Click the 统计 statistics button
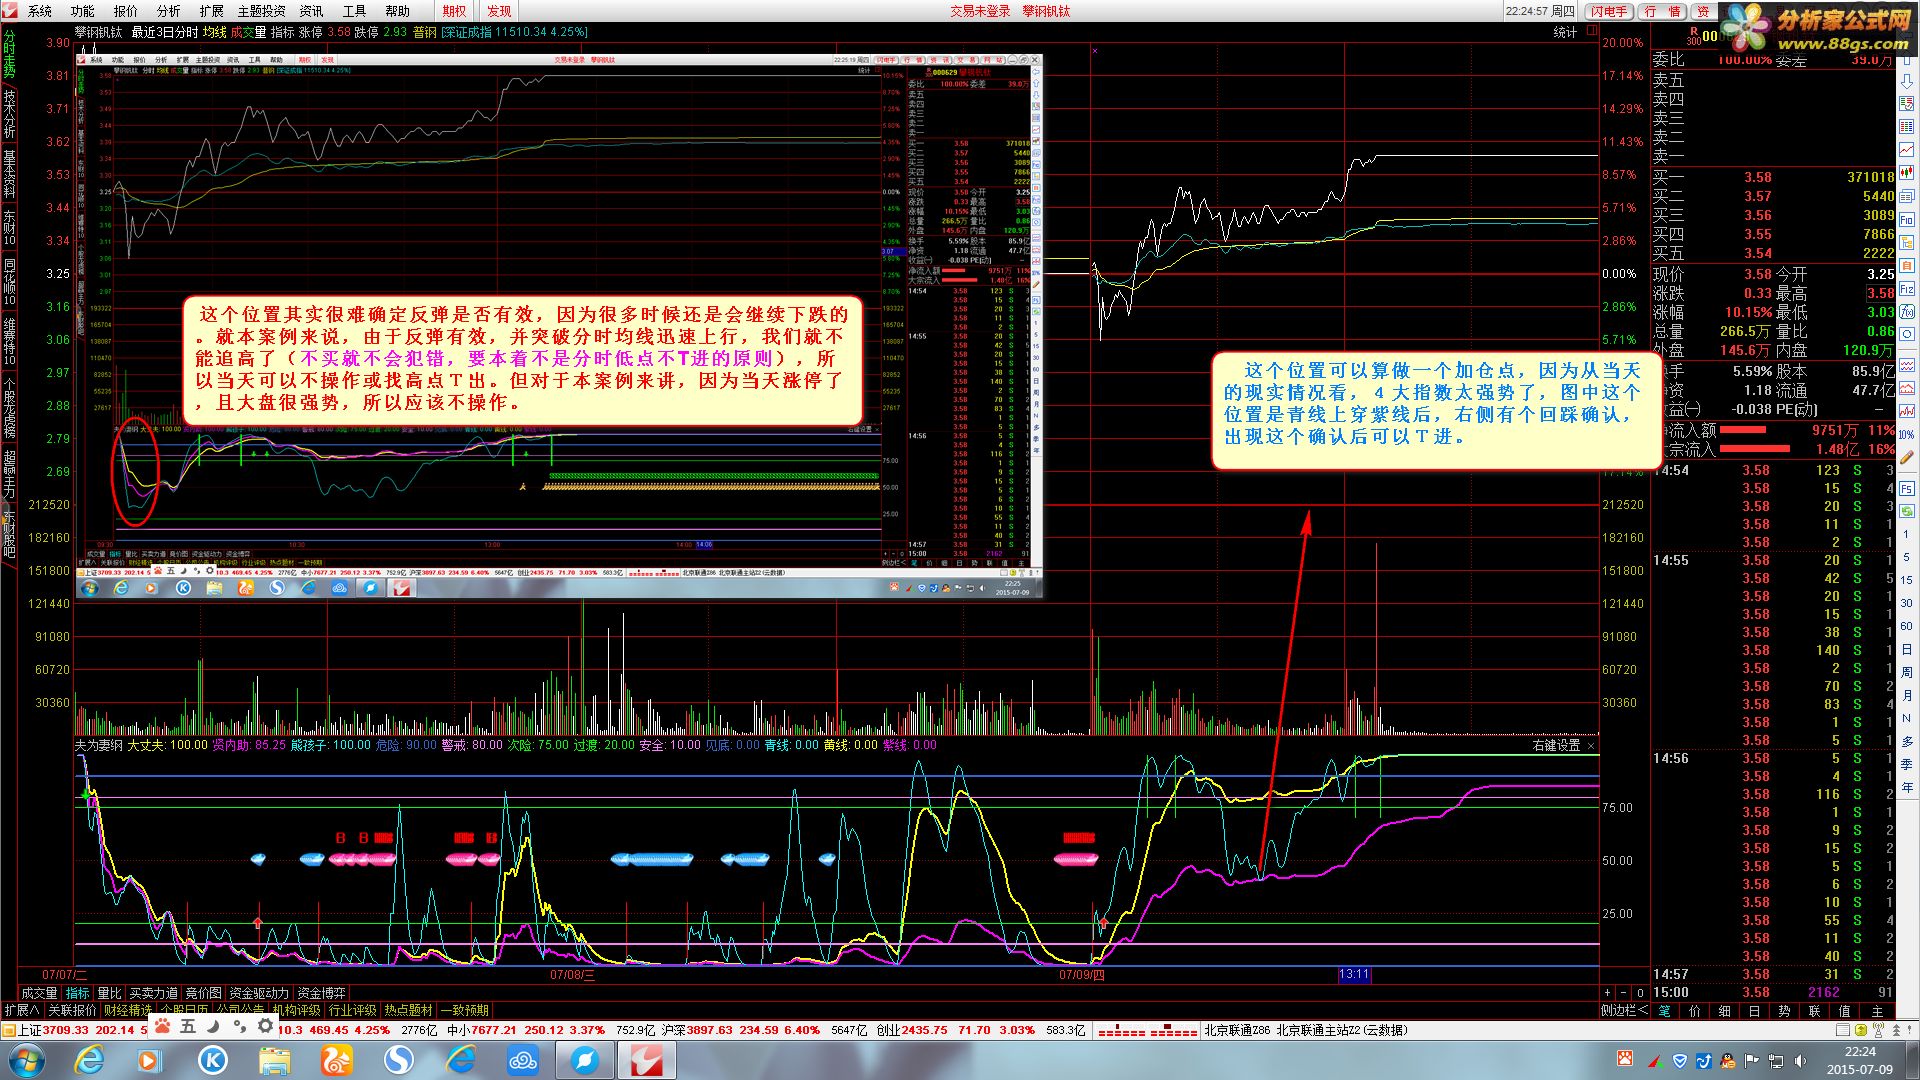 point(1565,32)
